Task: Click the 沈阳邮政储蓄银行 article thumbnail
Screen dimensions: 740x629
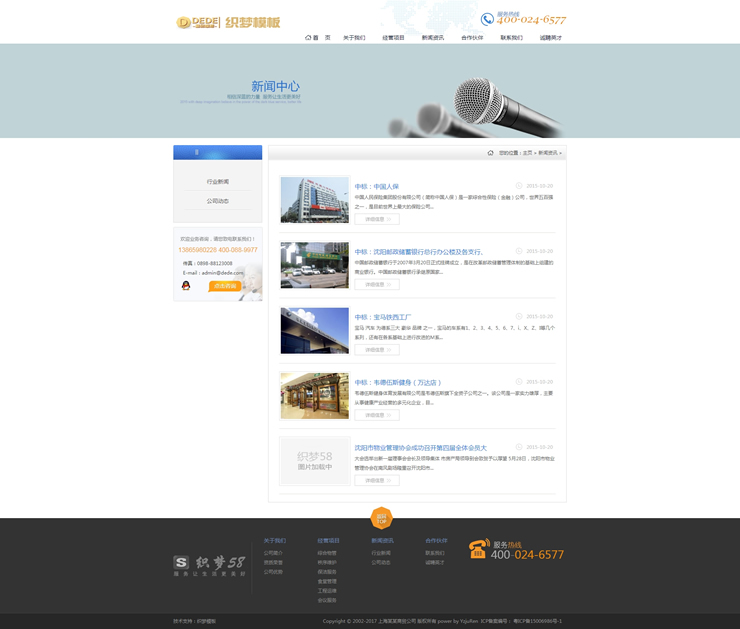Action: [x=314, y=265]
